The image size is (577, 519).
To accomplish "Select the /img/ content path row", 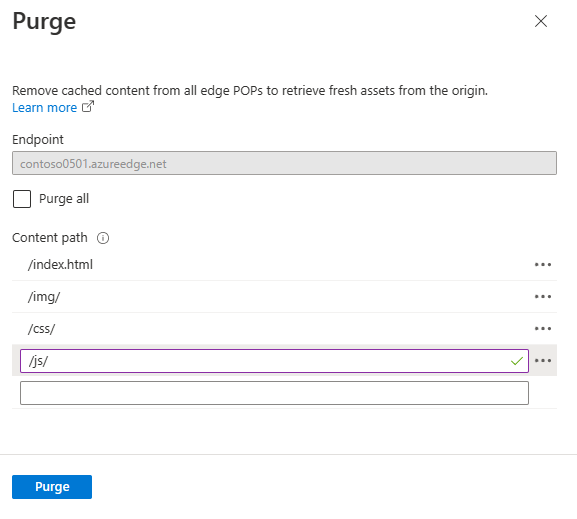I will click(x=284, y=297).
